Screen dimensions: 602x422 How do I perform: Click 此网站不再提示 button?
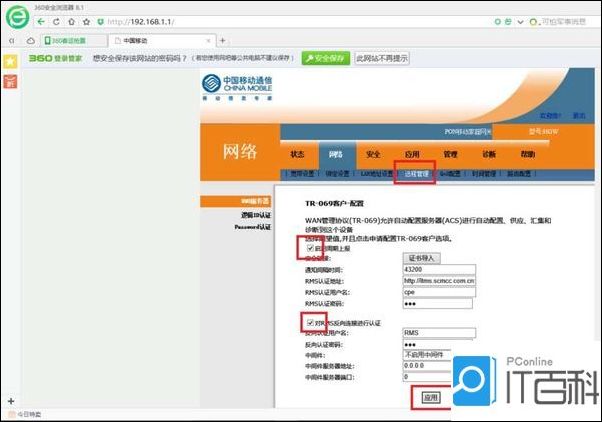point(382,58)
